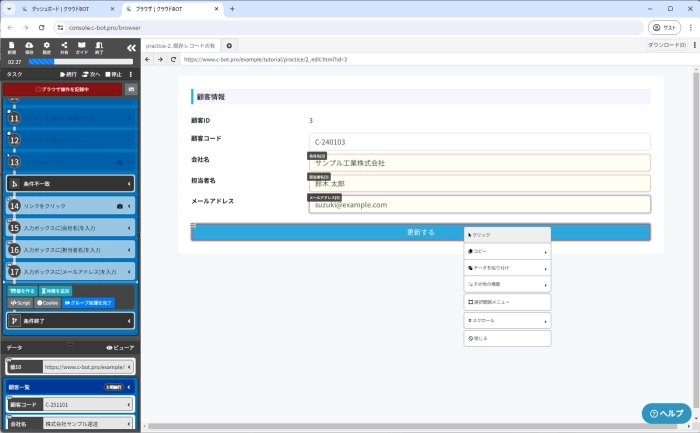Click the blue progress bar under toolbar
The image size is (700, 433).
click(x=82, y=61)
